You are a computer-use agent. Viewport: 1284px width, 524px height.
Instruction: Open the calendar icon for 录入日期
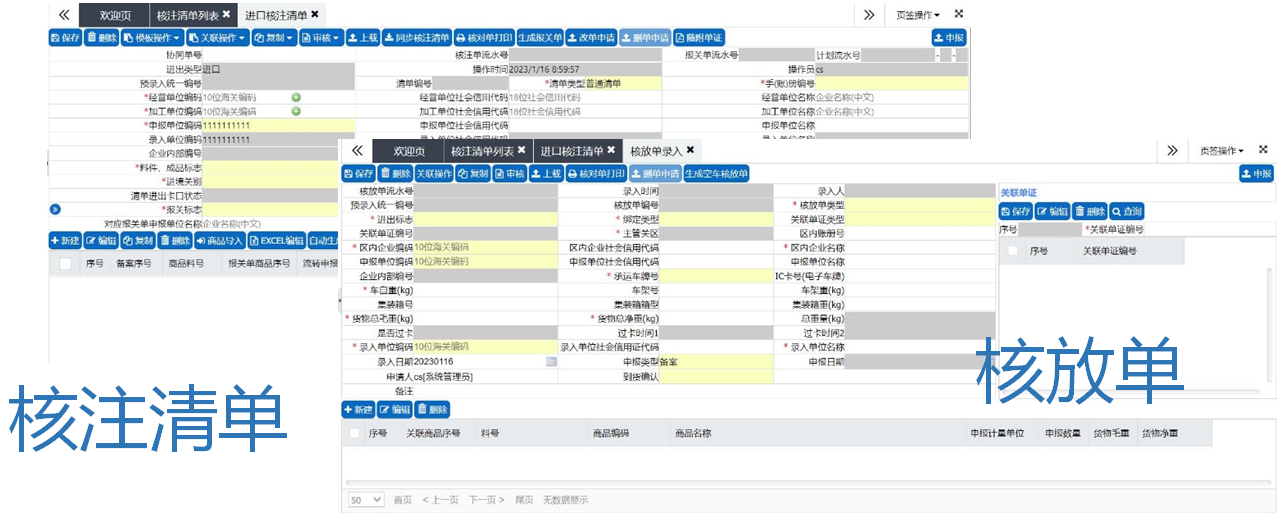point(551,361)
